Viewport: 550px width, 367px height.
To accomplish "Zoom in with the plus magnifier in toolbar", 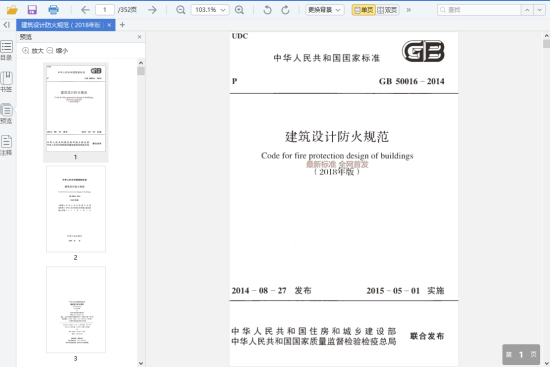I will pyautogui.click(x=239, y=10).
